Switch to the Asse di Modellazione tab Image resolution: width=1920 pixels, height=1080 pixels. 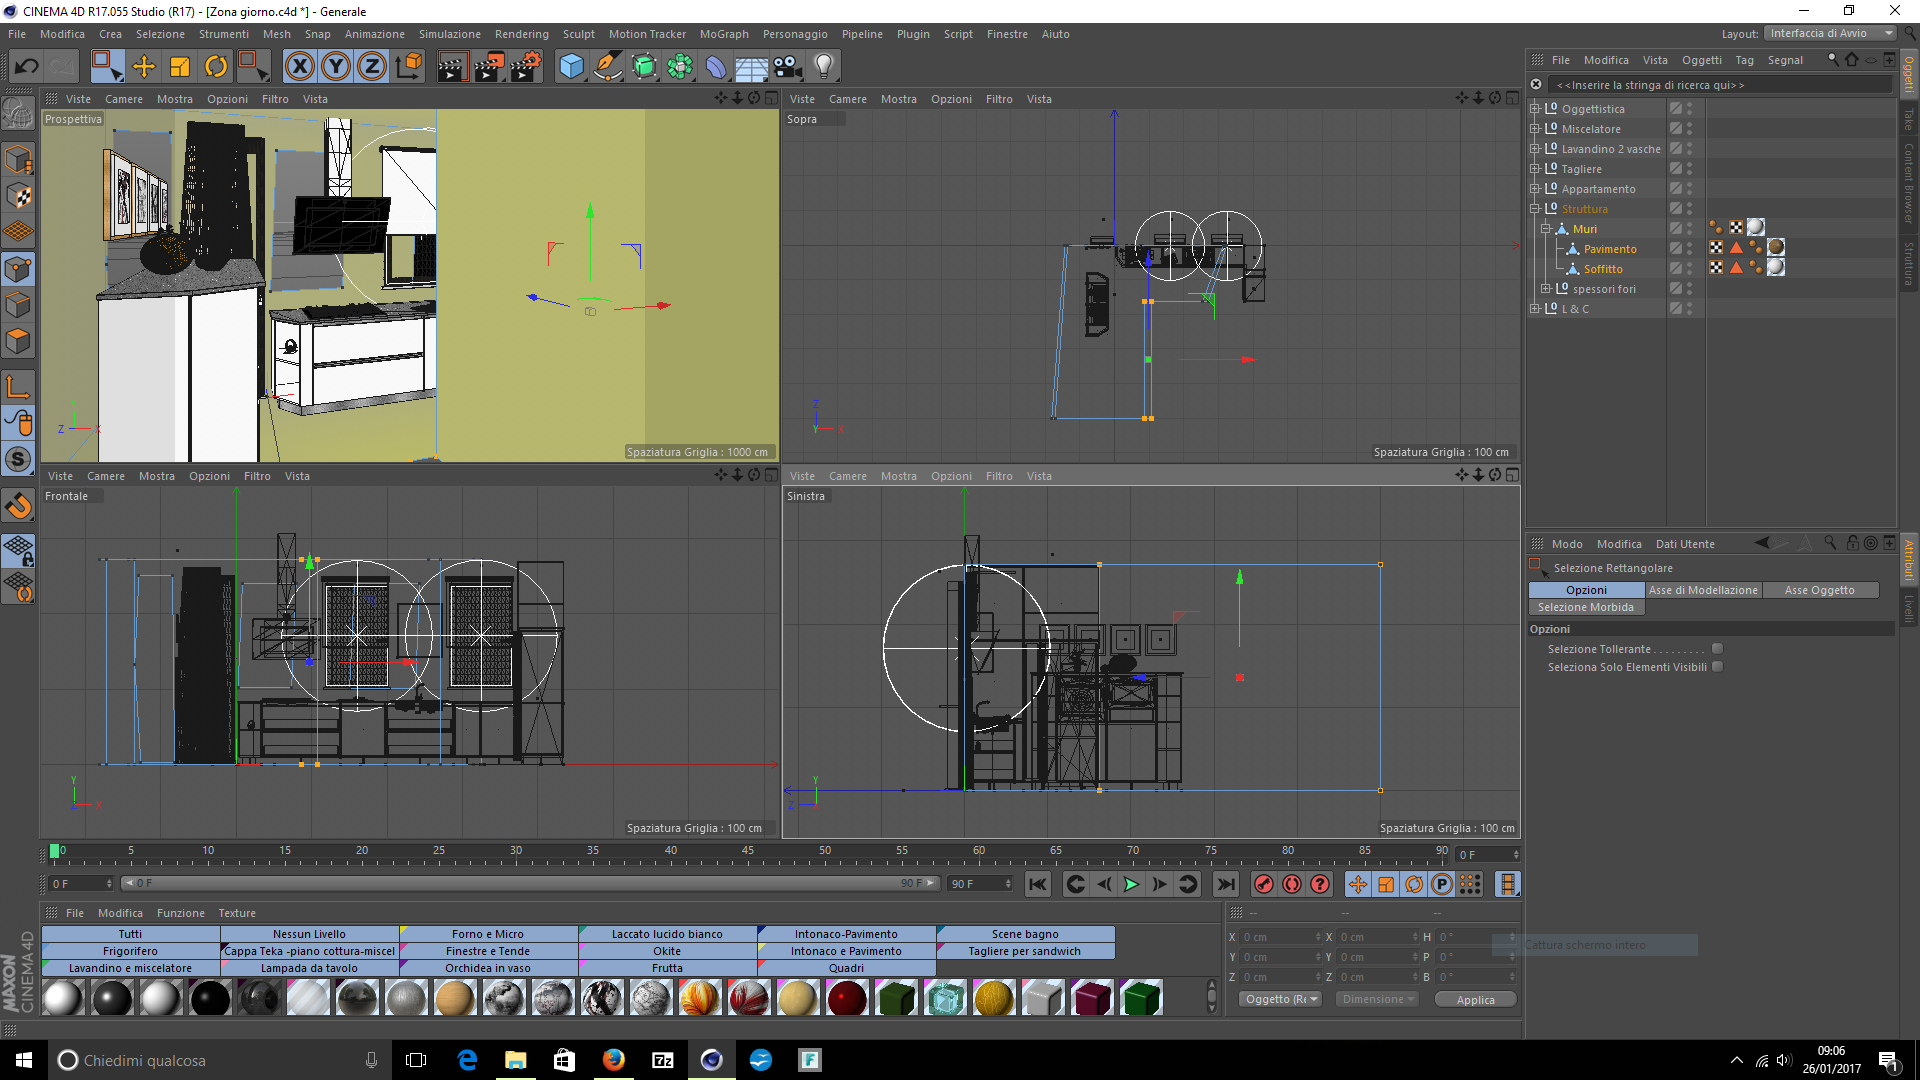(1703, 590)
